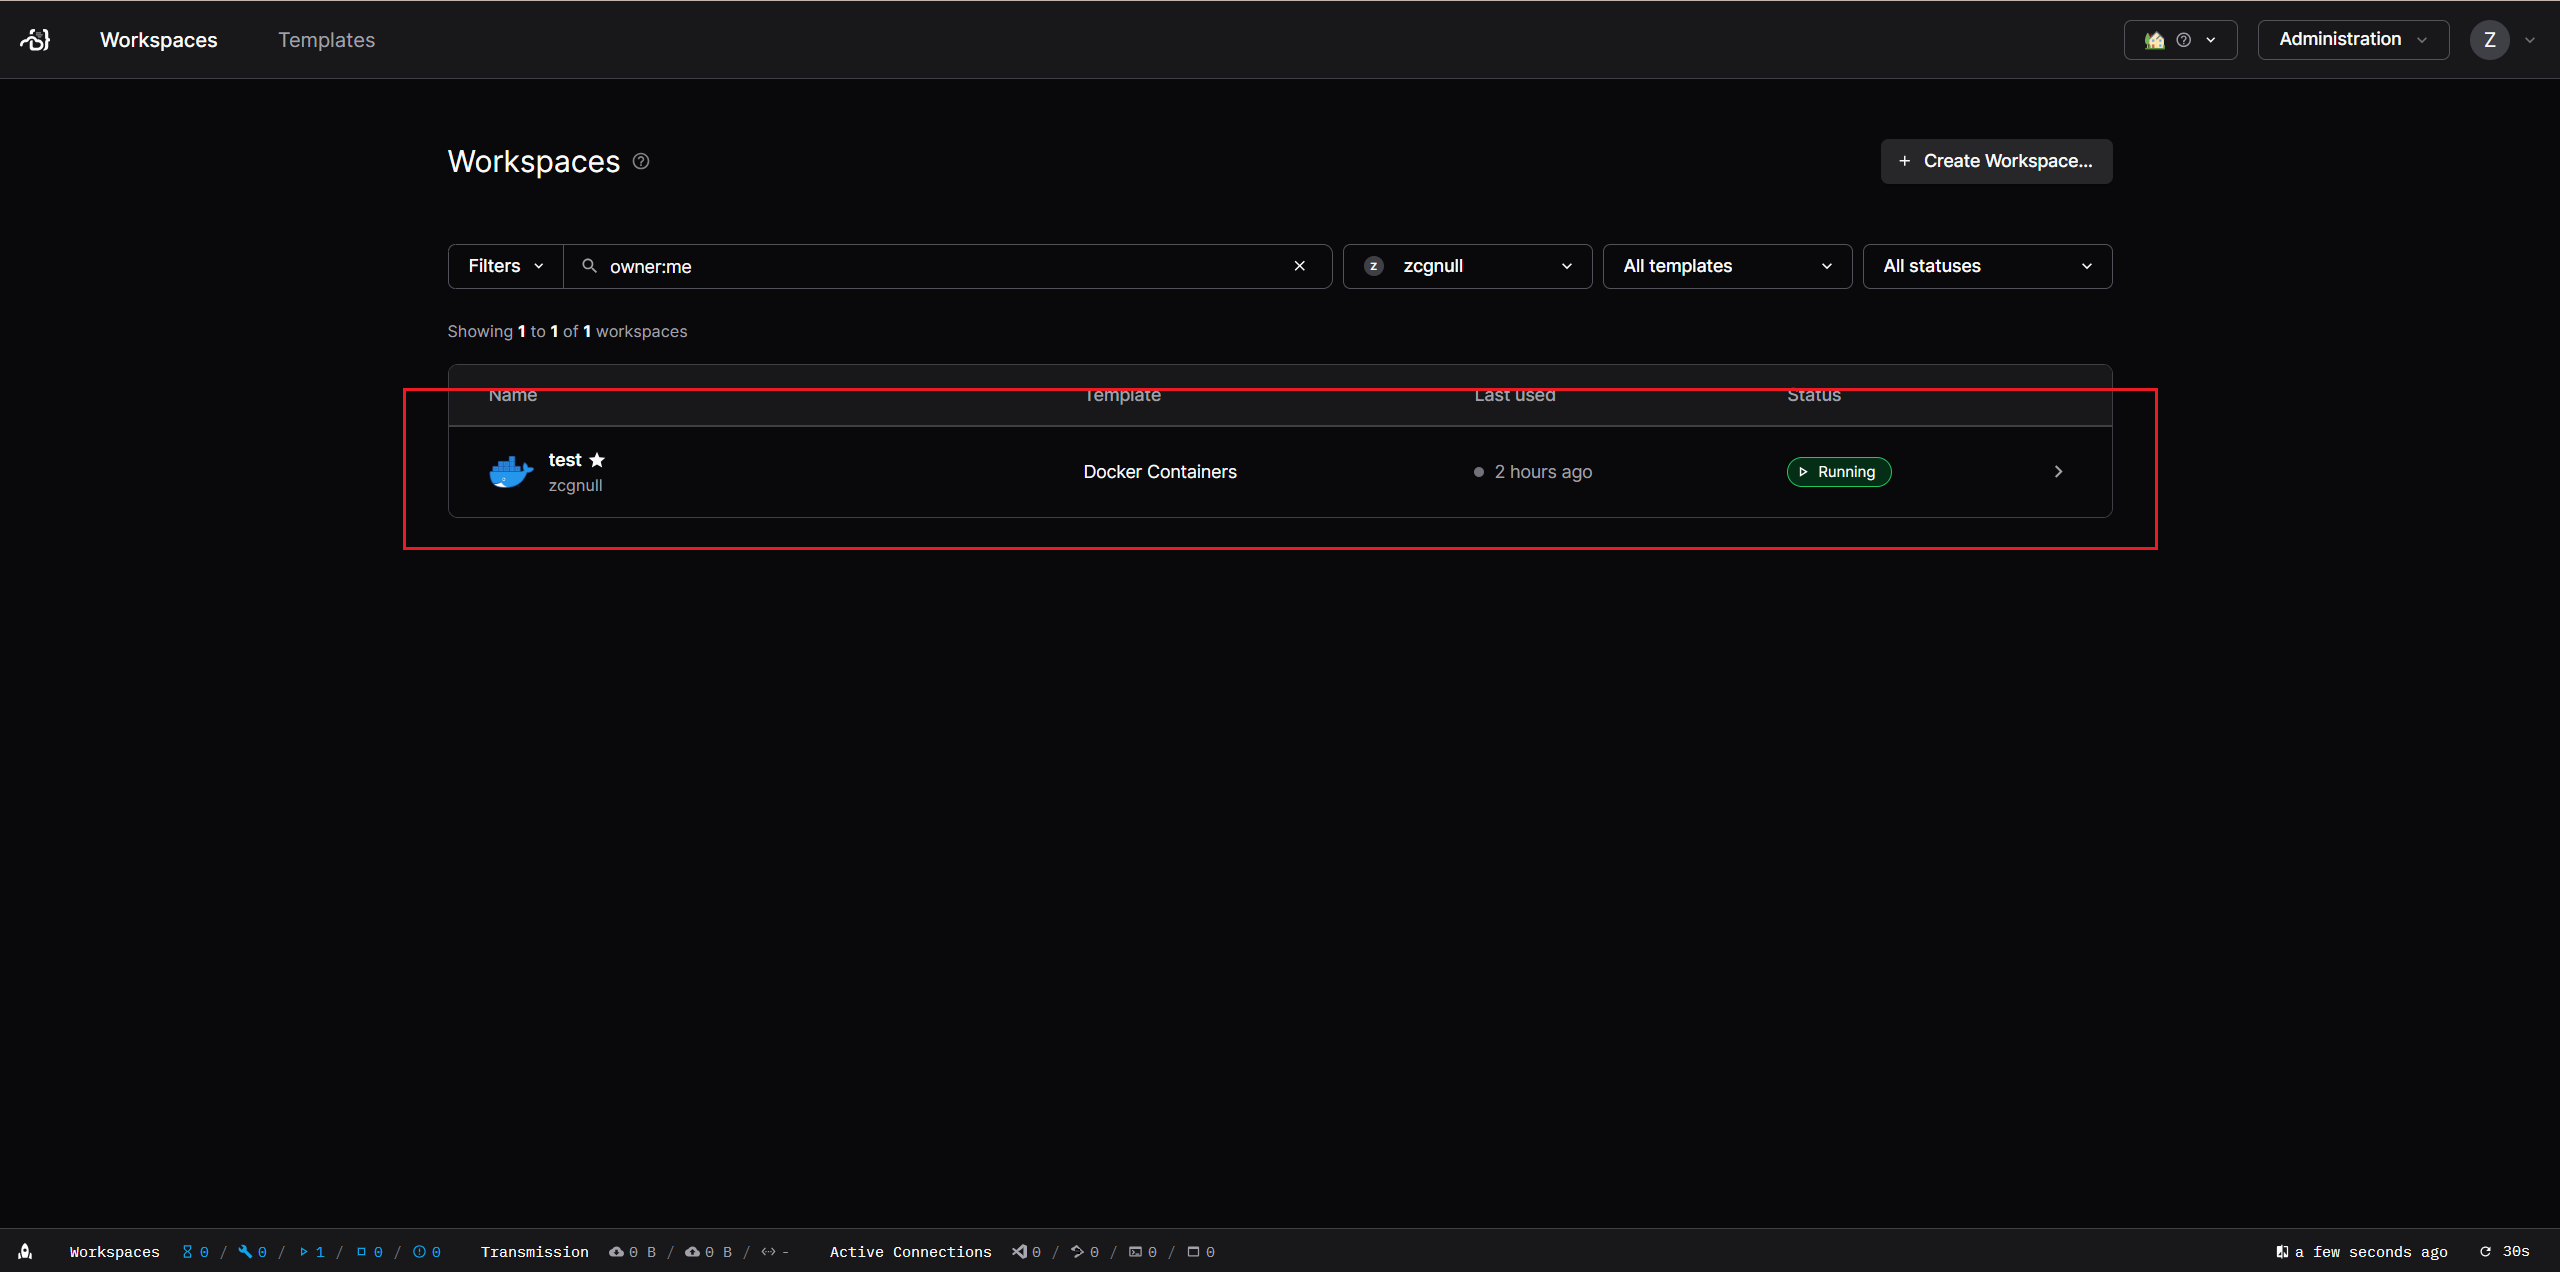Screen dimensions: 2560x1272
Task: Open test workspace via the row chevron
Action: pos(2058,472)
